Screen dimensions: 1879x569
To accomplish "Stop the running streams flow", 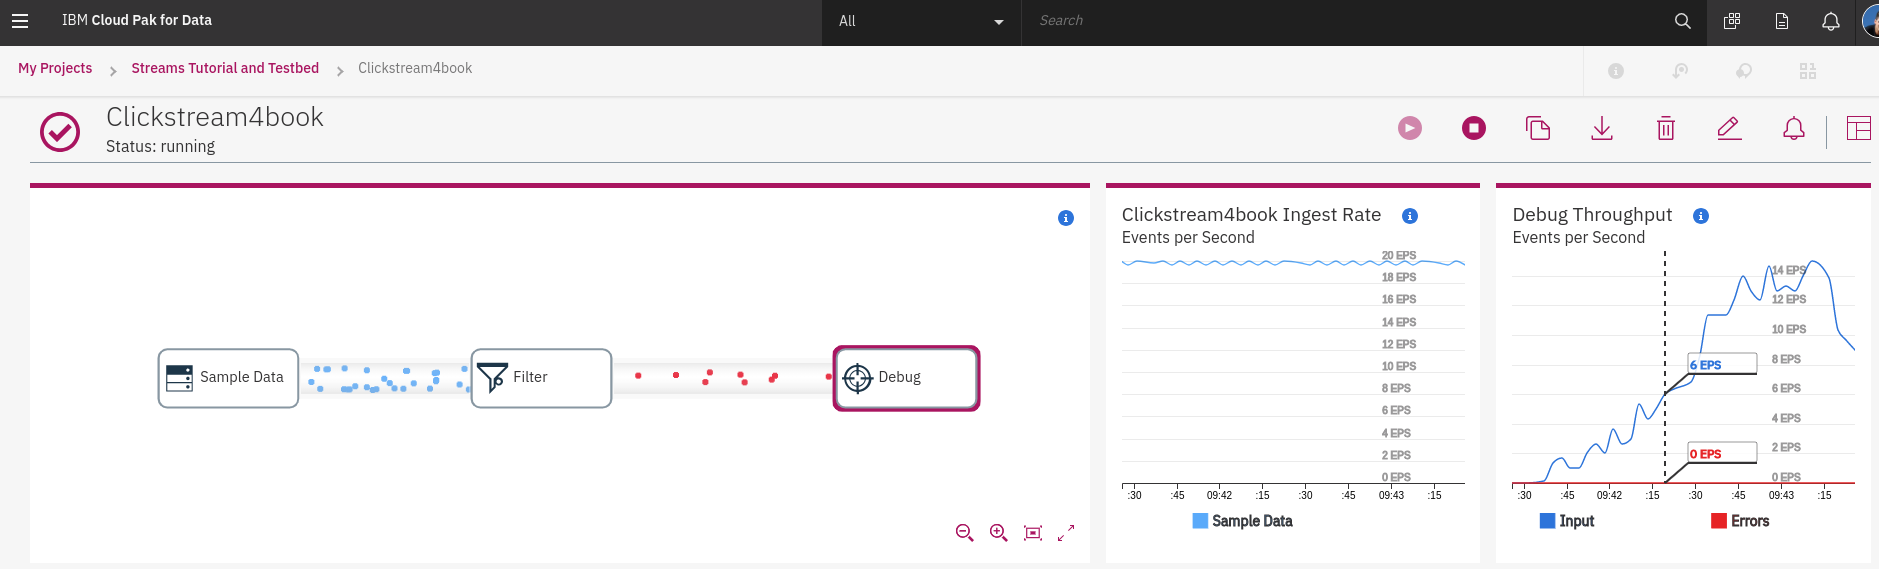I will tap(1474, 128).
